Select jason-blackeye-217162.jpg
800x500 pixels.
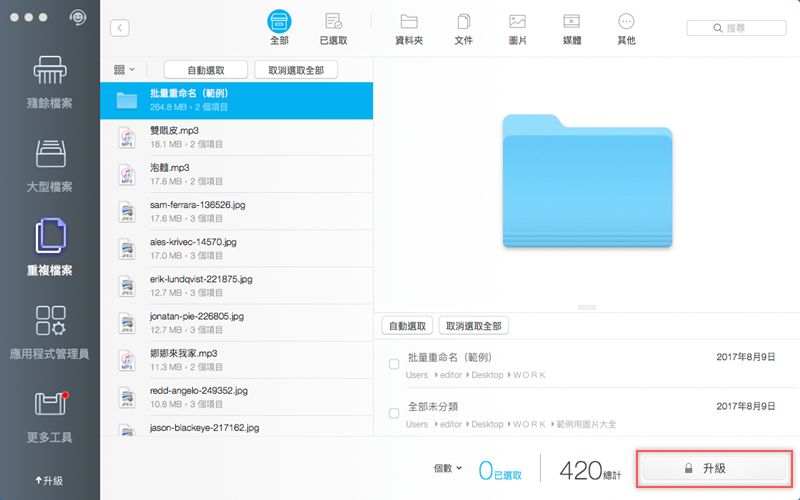[236, 427]
